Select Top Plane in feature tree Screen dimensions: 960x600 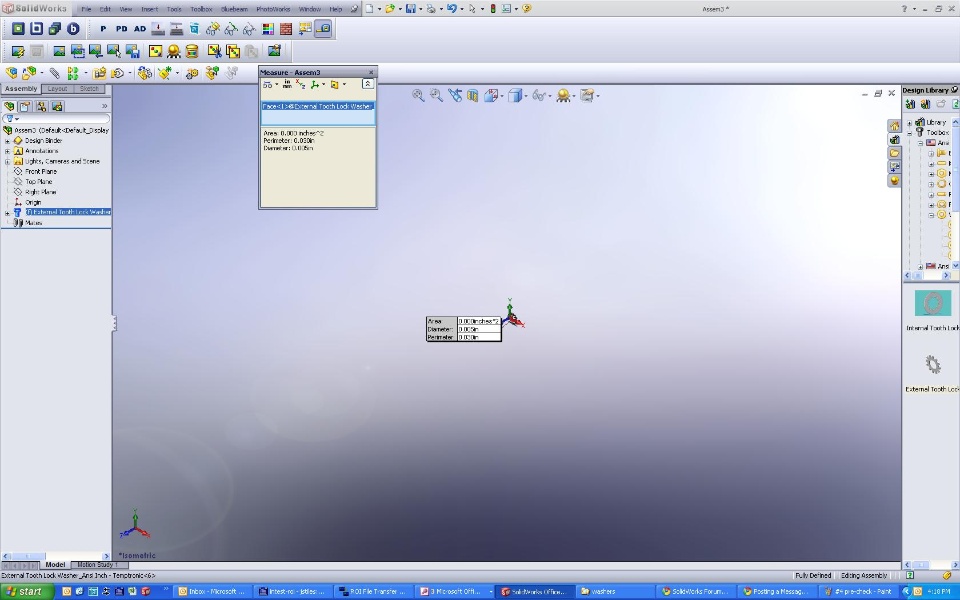click(39, 182)
